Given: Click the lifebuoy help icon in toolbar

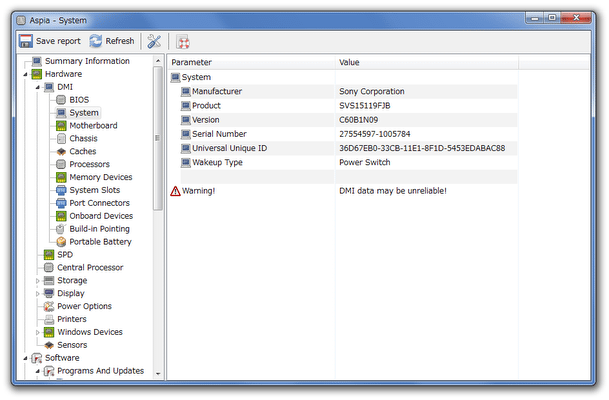Looking at the screenshot, I should (183, 42).
